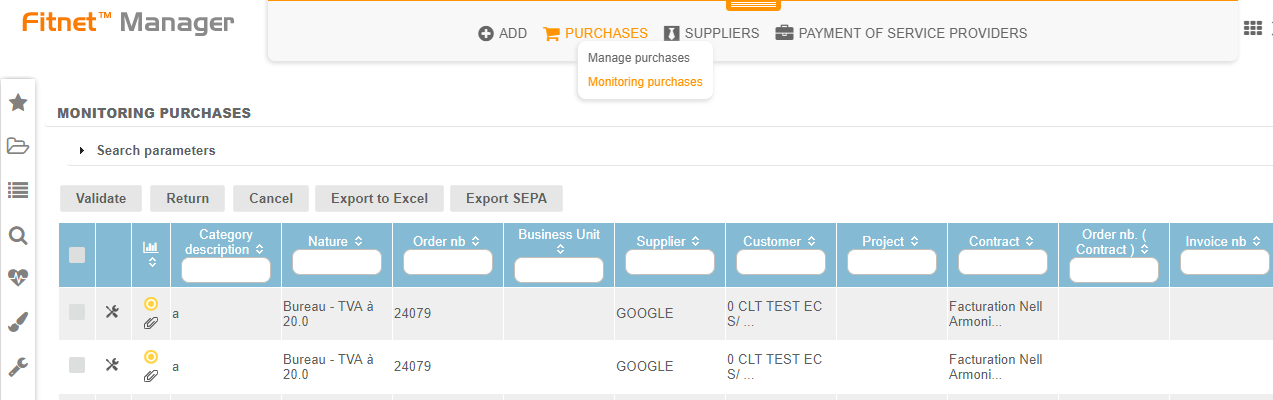Screen dimensions: 1273x400
Task: Check the first purchase row checkbox
Action: tap(77, 313)
